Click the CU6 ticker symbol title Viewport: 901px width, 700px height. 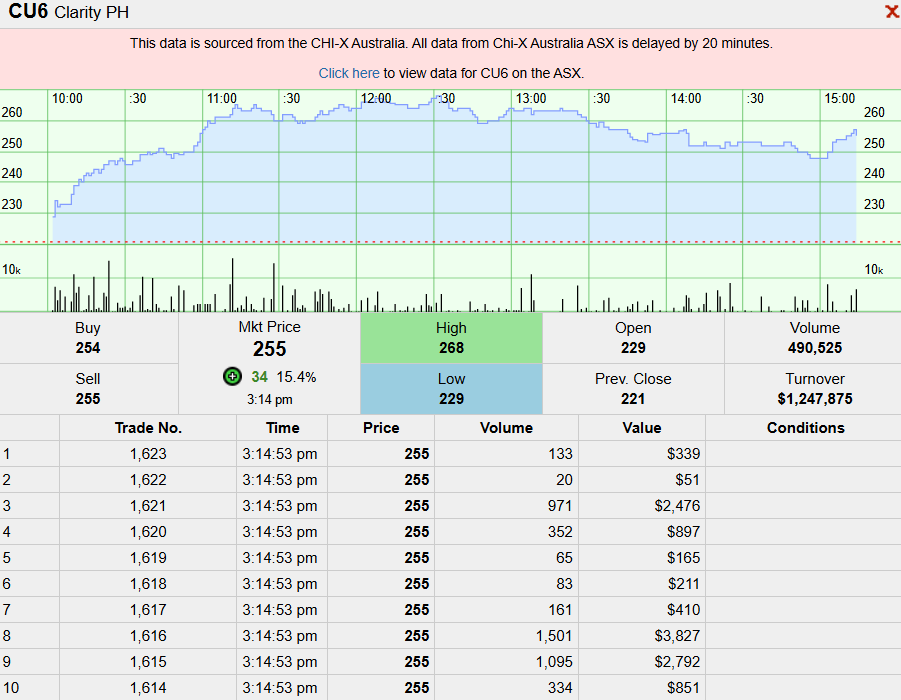[28, 11]
